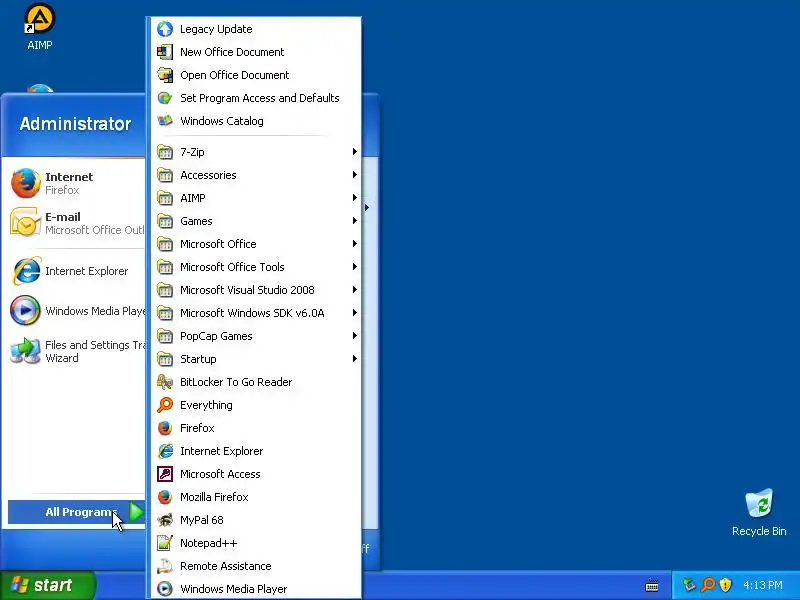Click the MyPal 68 text label
Viewport: 800px width, 600px height.
pyautogui.click(x=202, y=520)
